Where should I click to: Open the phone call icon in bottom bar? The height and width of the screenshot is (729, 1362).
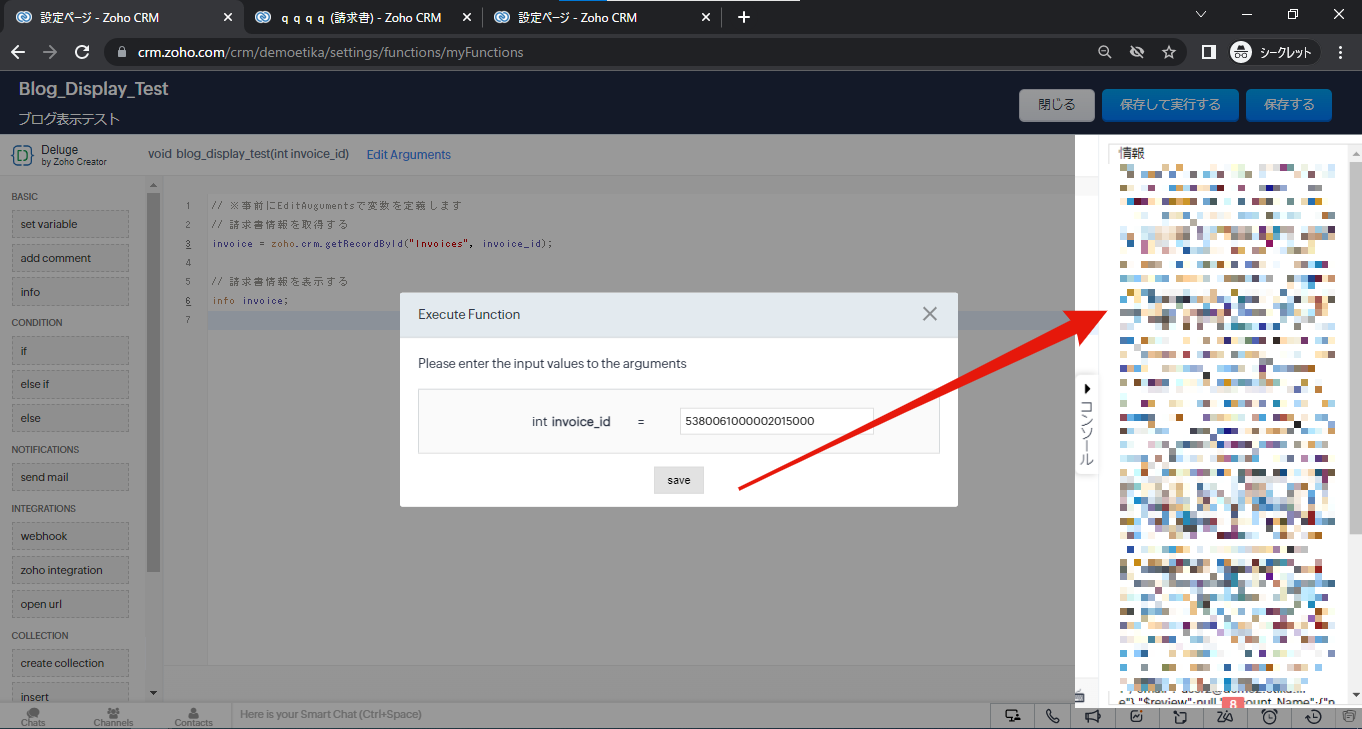(x=1052, y=716)
